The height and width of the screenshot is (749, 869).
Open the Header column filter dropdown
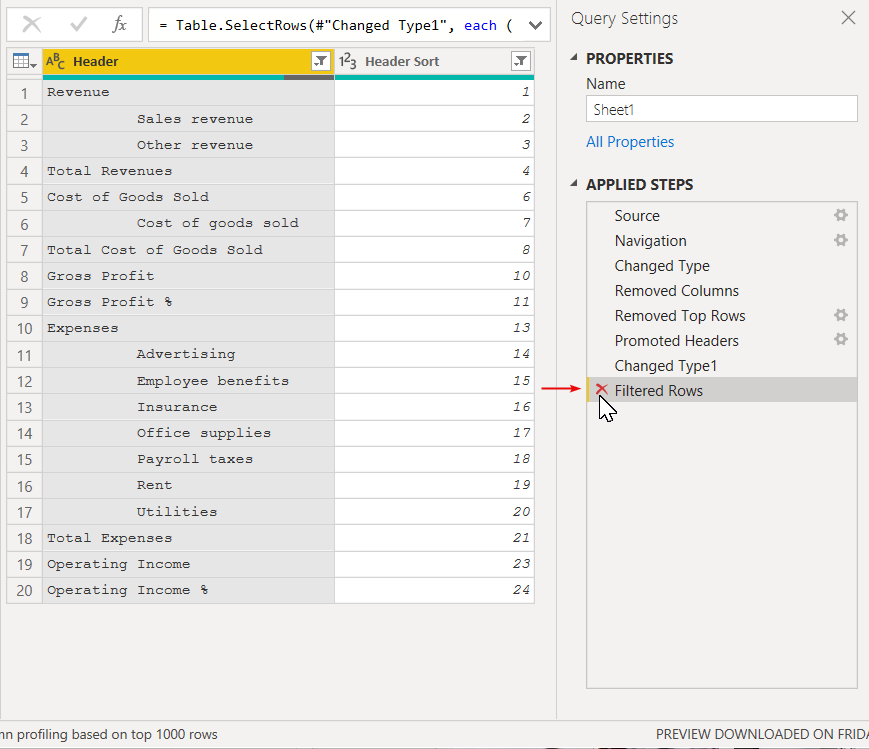(x=320, y=62)
